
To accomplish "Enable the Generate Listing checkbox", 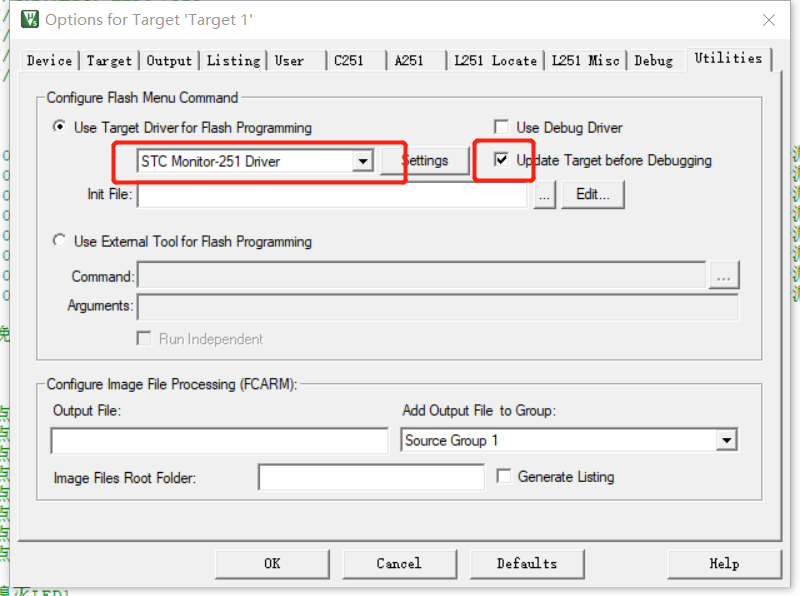I will 504,477.
